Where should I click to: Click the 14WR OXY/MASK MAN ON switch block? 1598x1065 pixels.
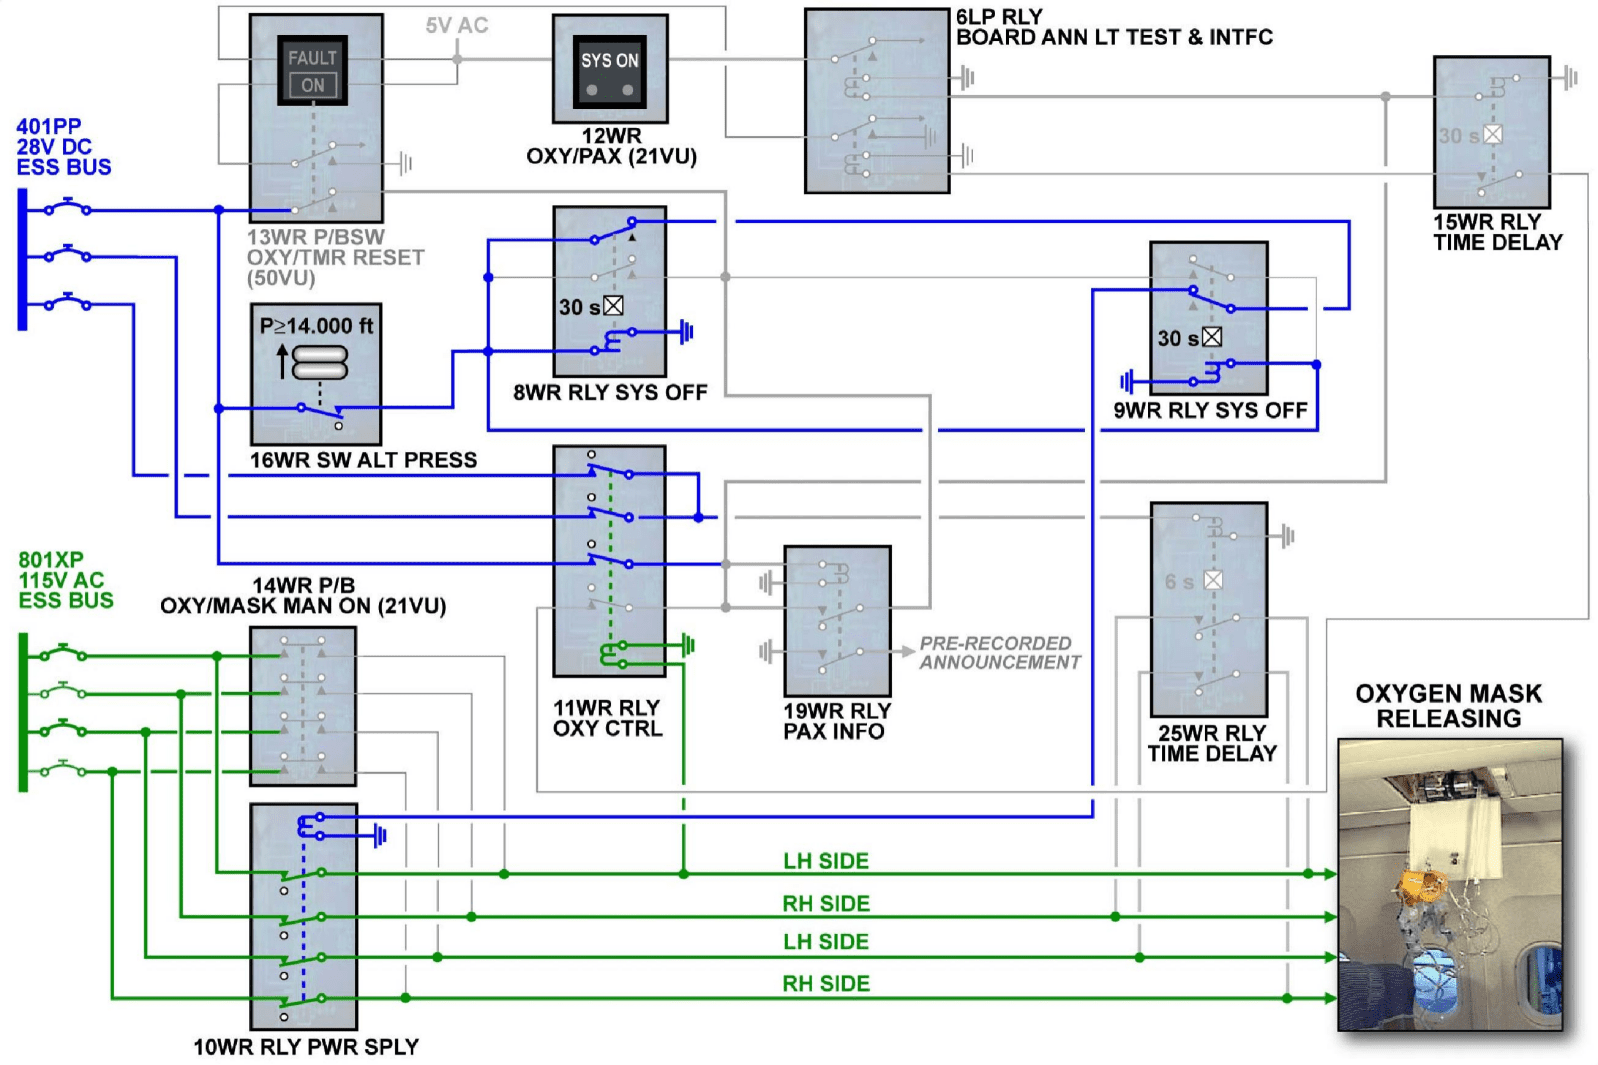(302, 706)
